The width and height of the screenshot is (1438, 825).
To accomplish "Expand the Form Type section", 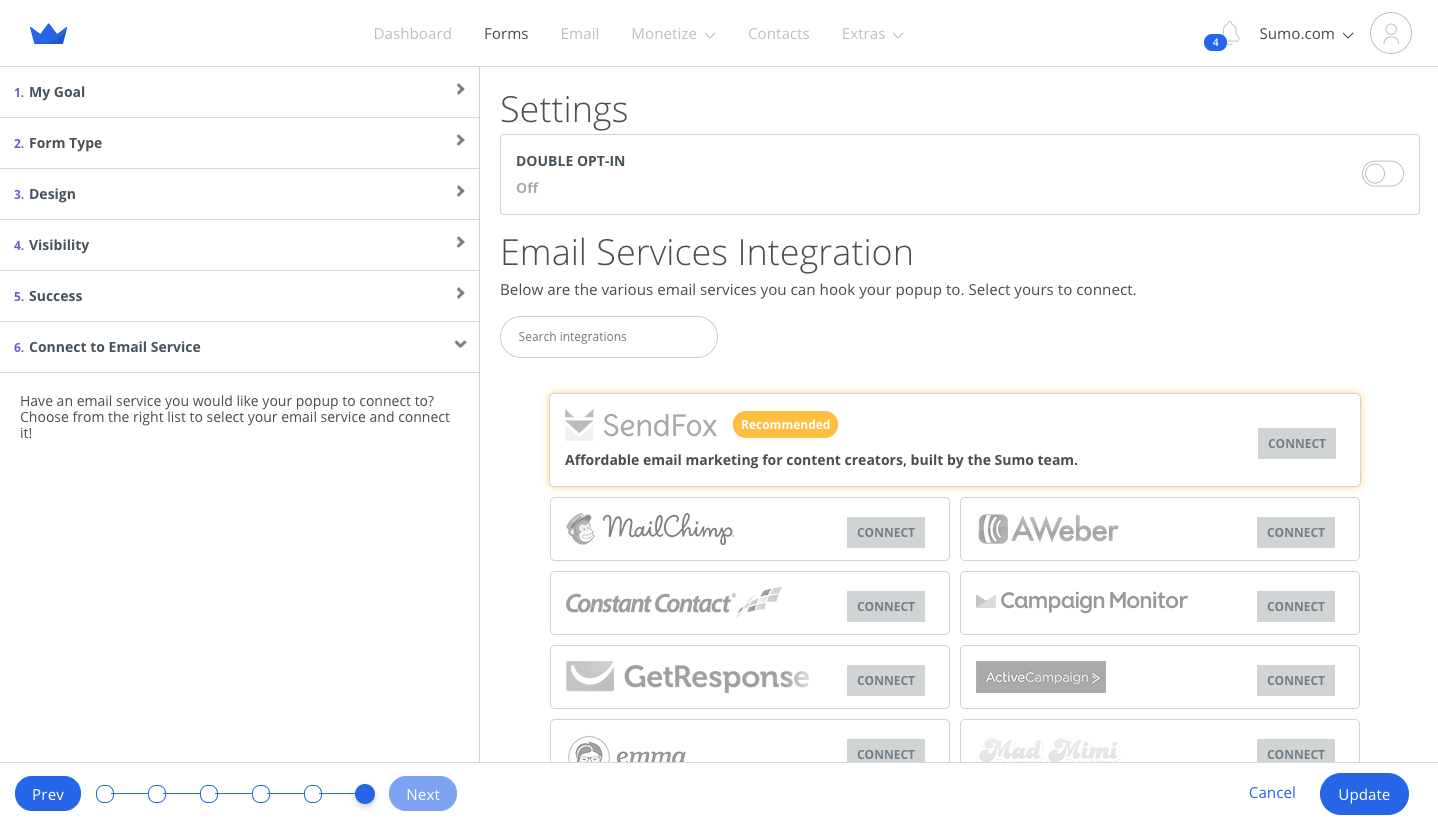I will [x=239, y=143].
